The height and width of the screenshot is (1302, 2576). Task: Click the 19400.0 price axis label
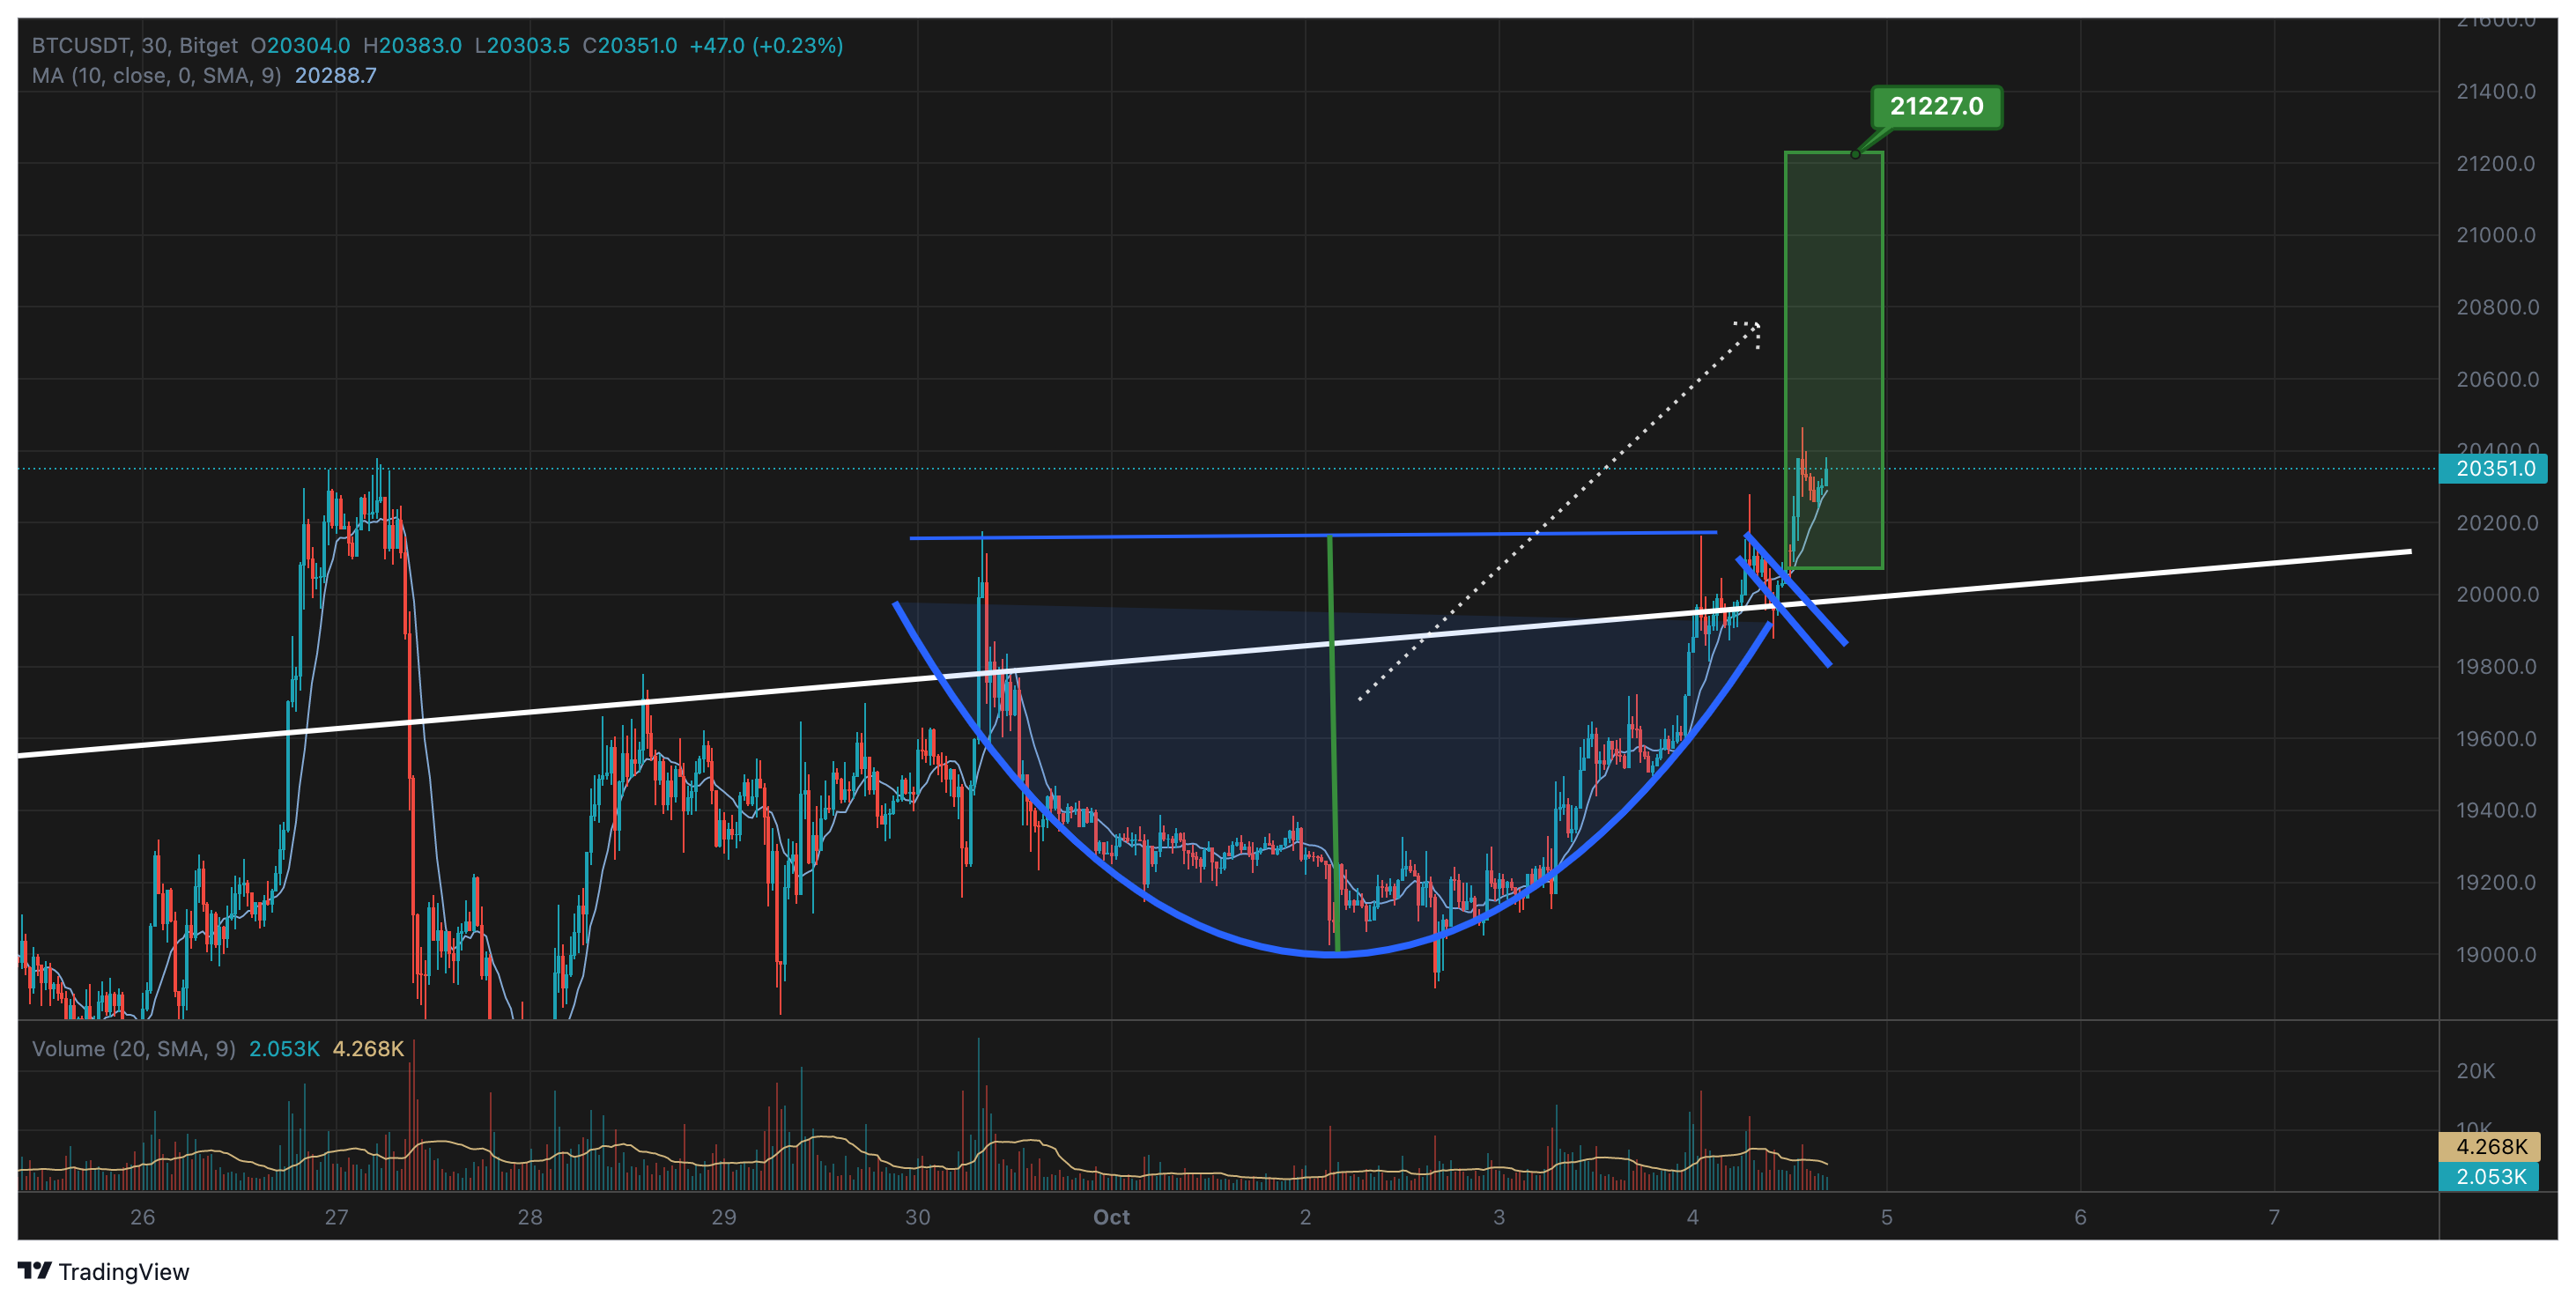click(x=2495, y=810)
